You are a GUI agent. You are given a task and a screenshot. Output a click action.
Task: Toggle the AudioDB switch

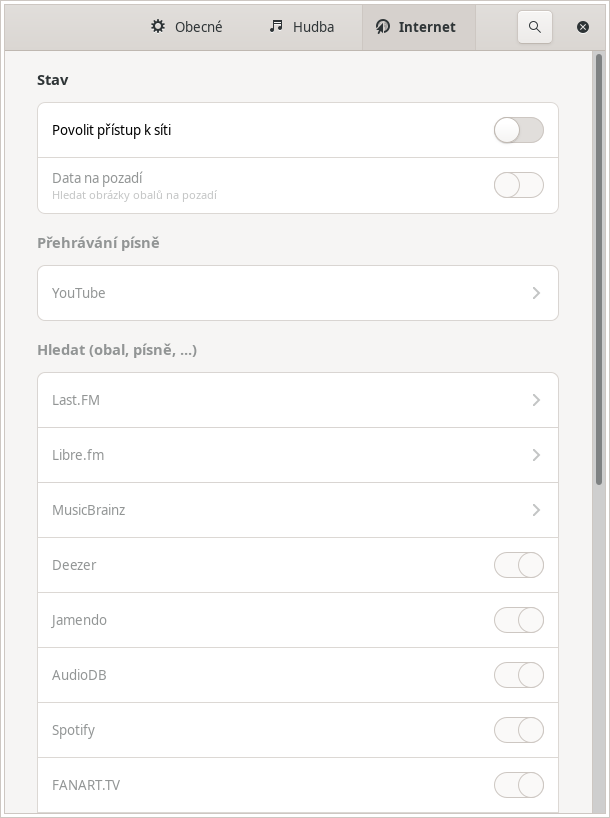click(x=519, y=675)
